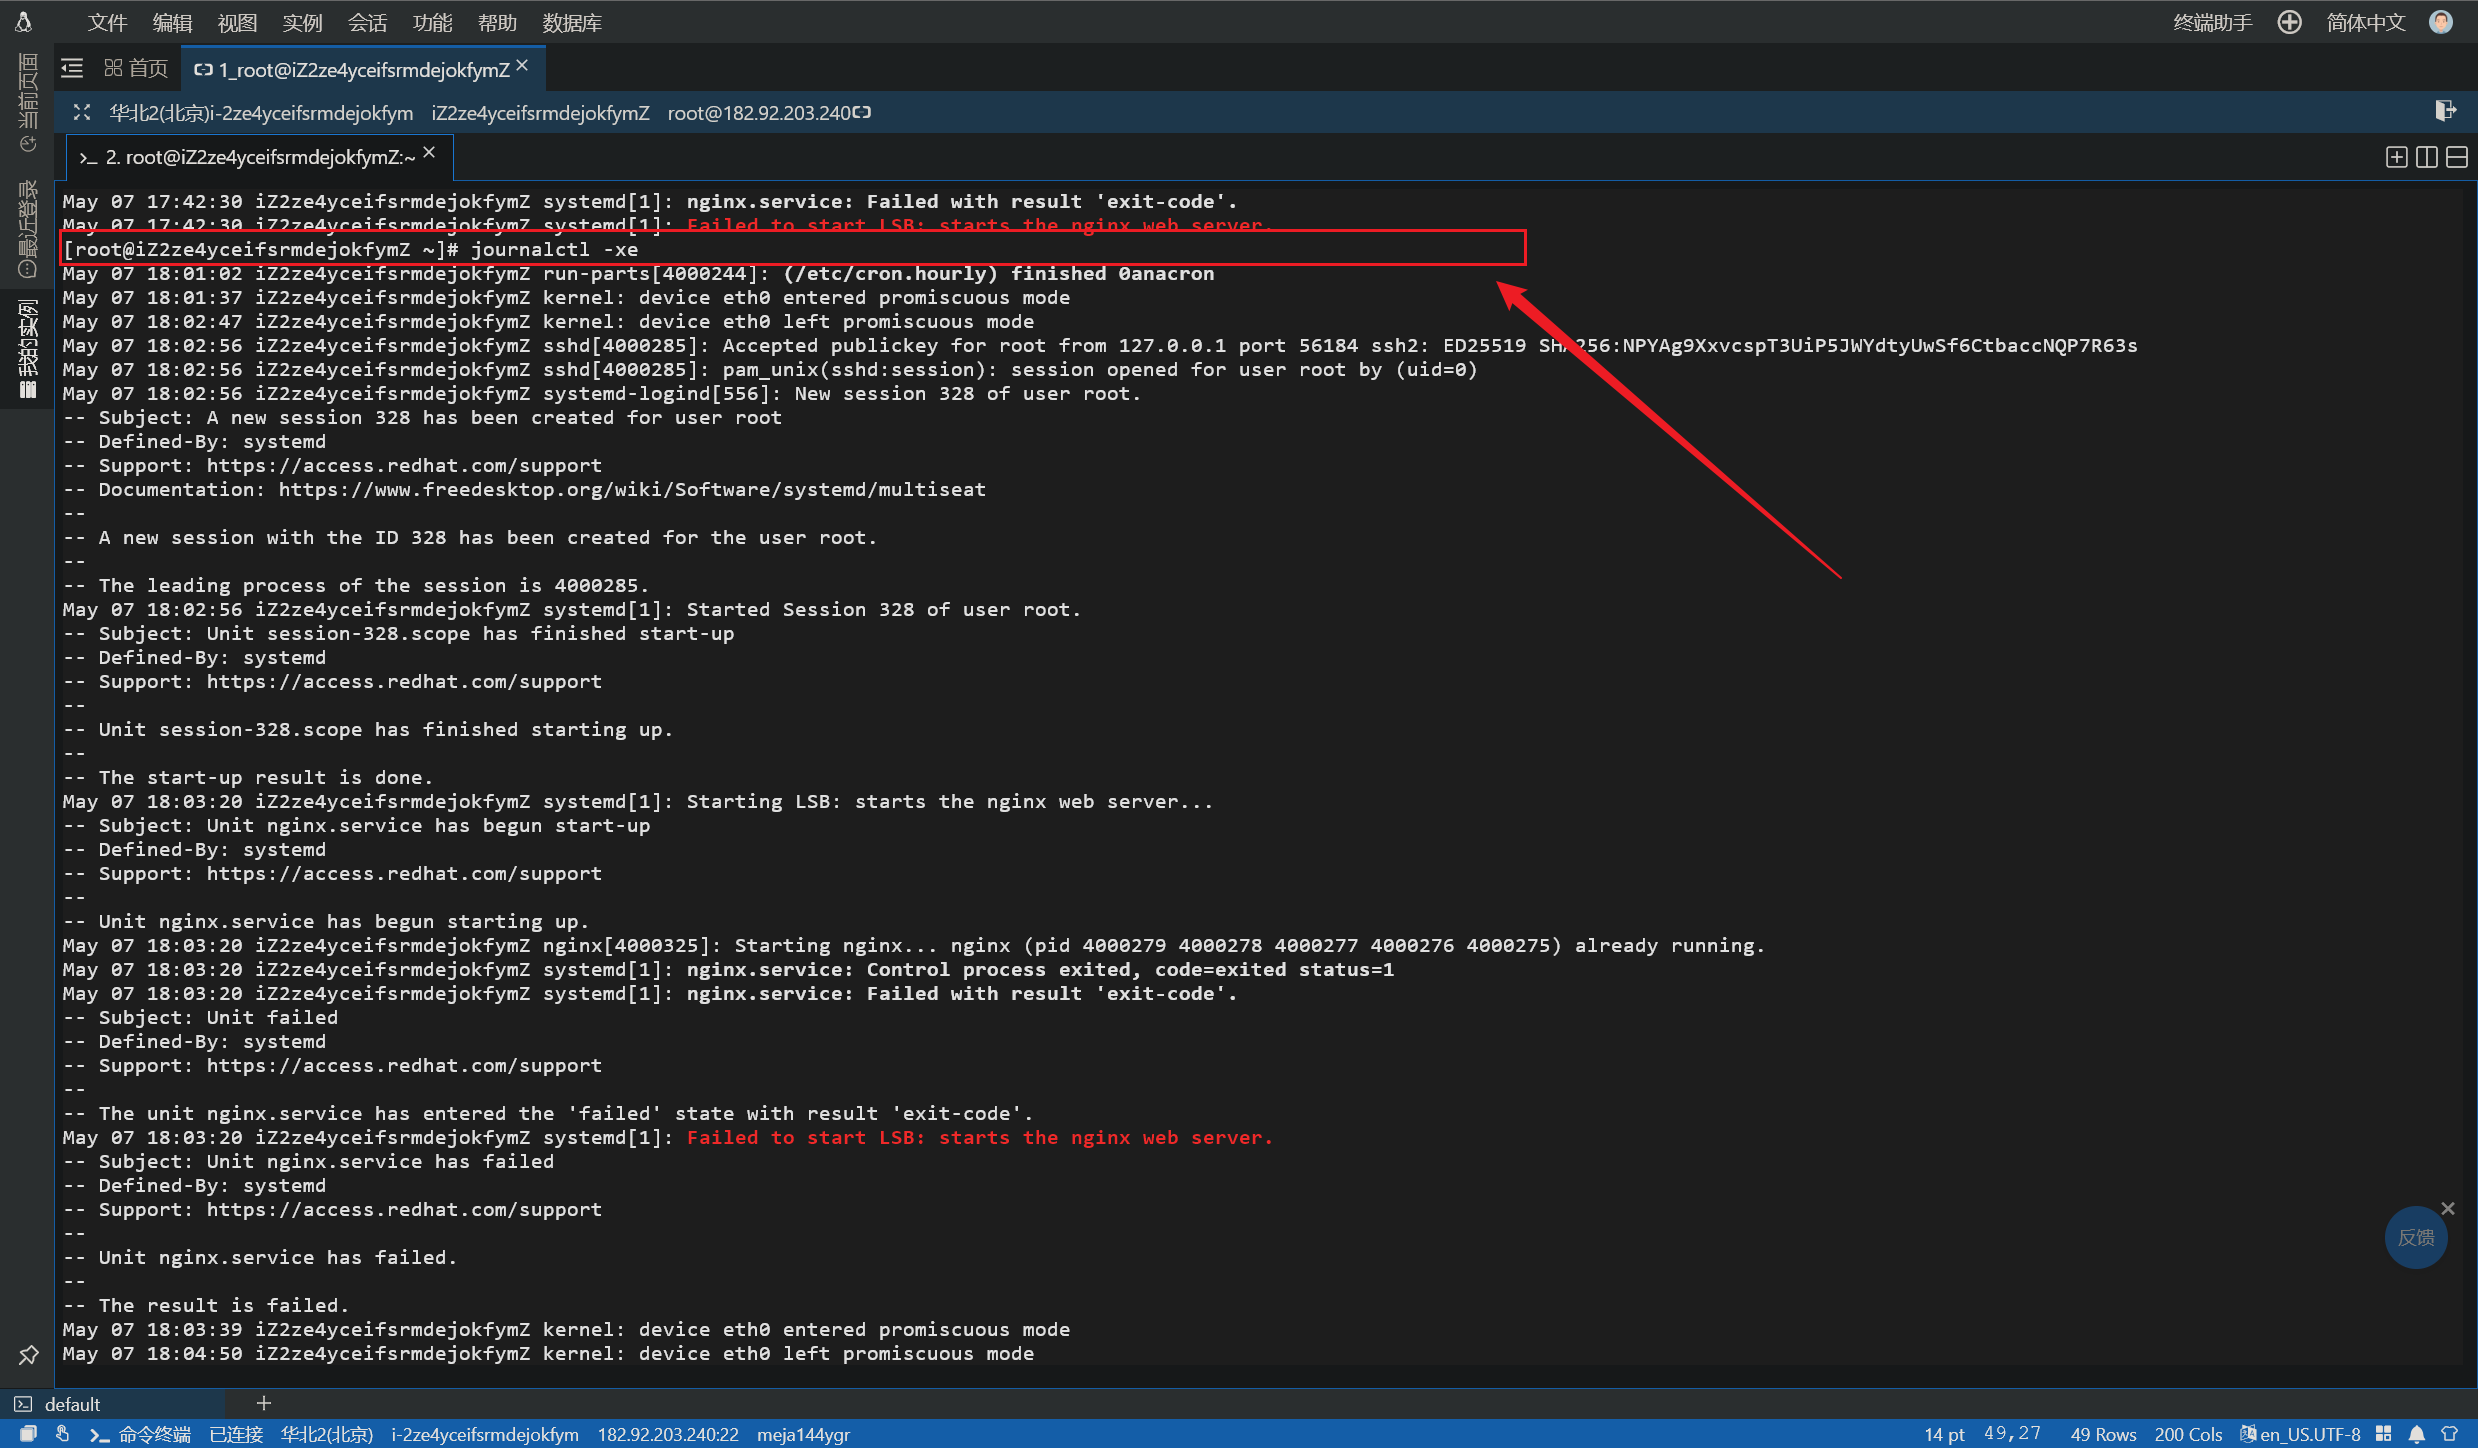Split terminal horizontally with the row split icon
Viewport: 2478px width, 1448px height.
point(2456,157)
